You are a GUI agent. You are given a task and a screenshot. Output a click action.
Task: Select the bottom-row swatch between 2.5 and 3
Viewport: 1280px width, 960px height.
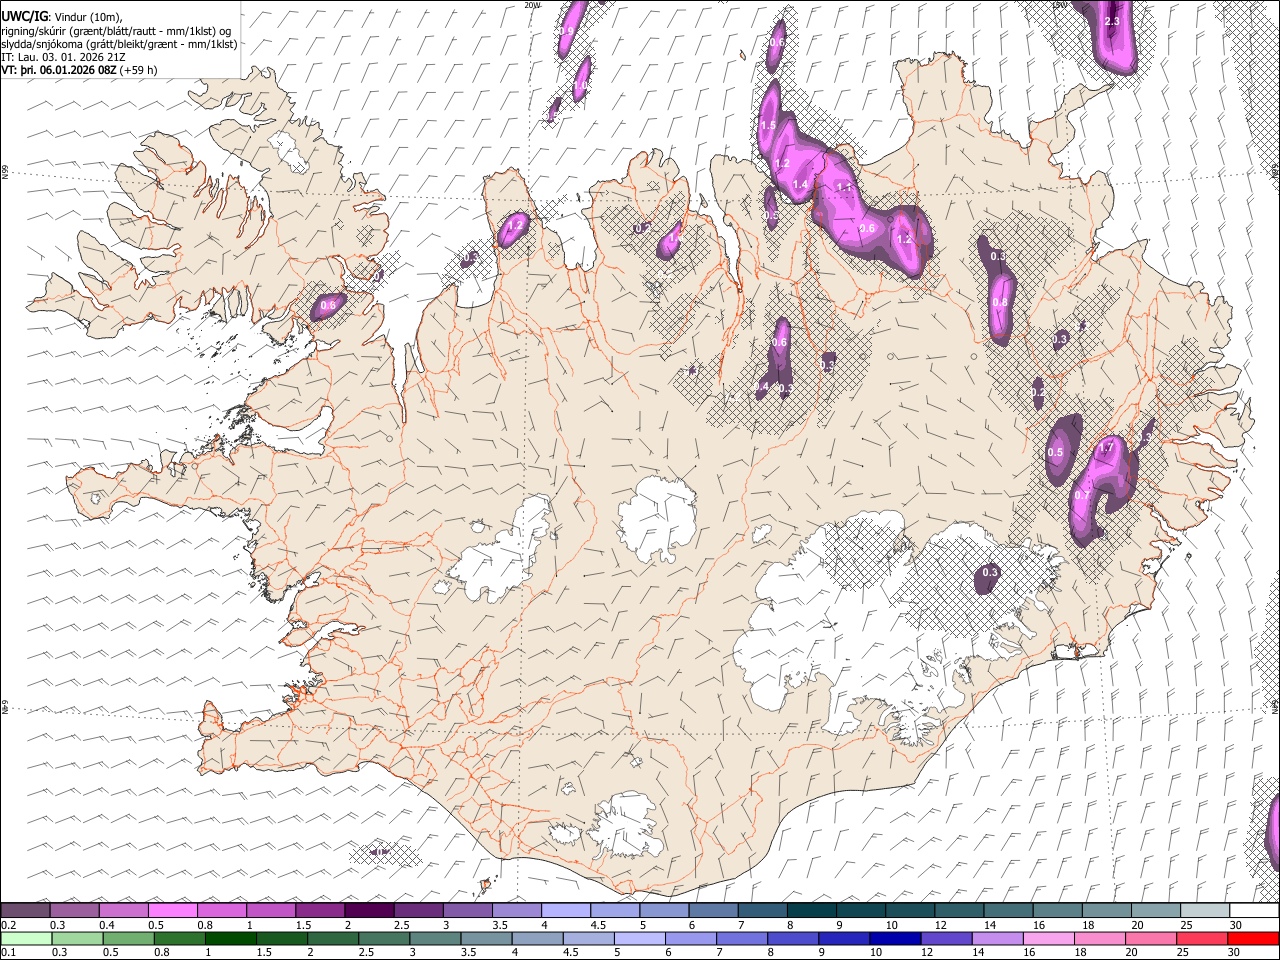tap(386, 938)
